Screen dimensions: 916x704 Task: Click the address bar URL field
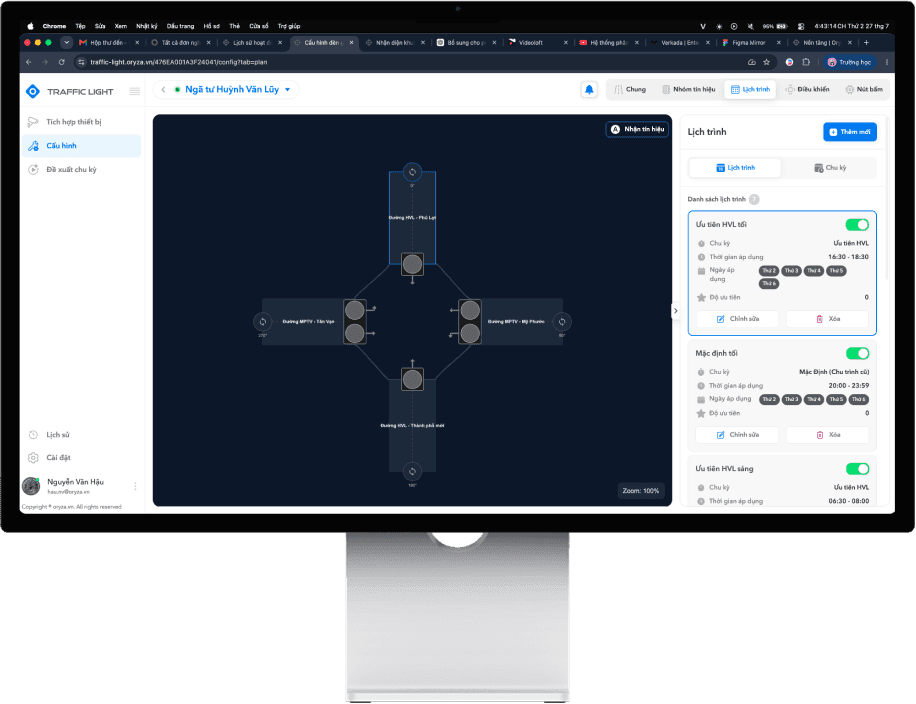pos(409,62)
